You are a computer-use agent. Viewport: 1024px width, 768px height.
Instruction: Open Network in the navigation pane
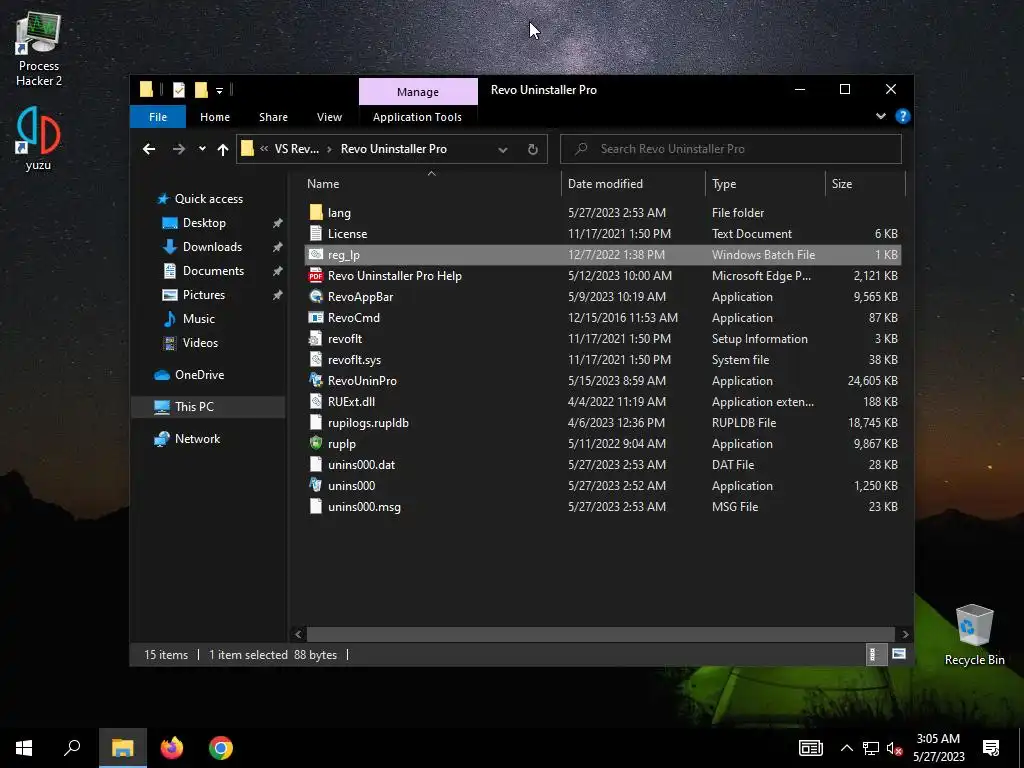coord(197,439)
